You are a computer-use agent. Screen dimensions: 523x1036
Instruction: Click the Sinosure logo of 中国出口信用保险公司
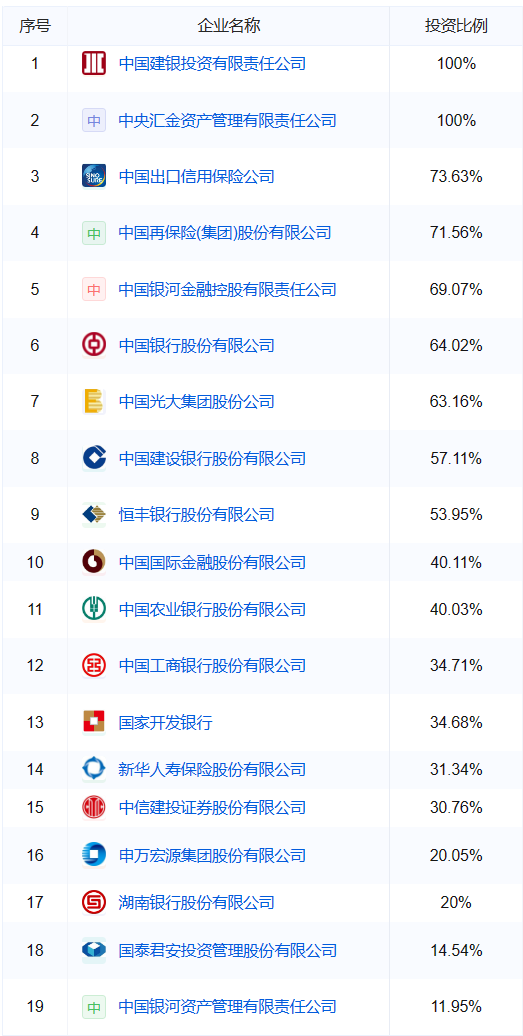tap(94, 176)
